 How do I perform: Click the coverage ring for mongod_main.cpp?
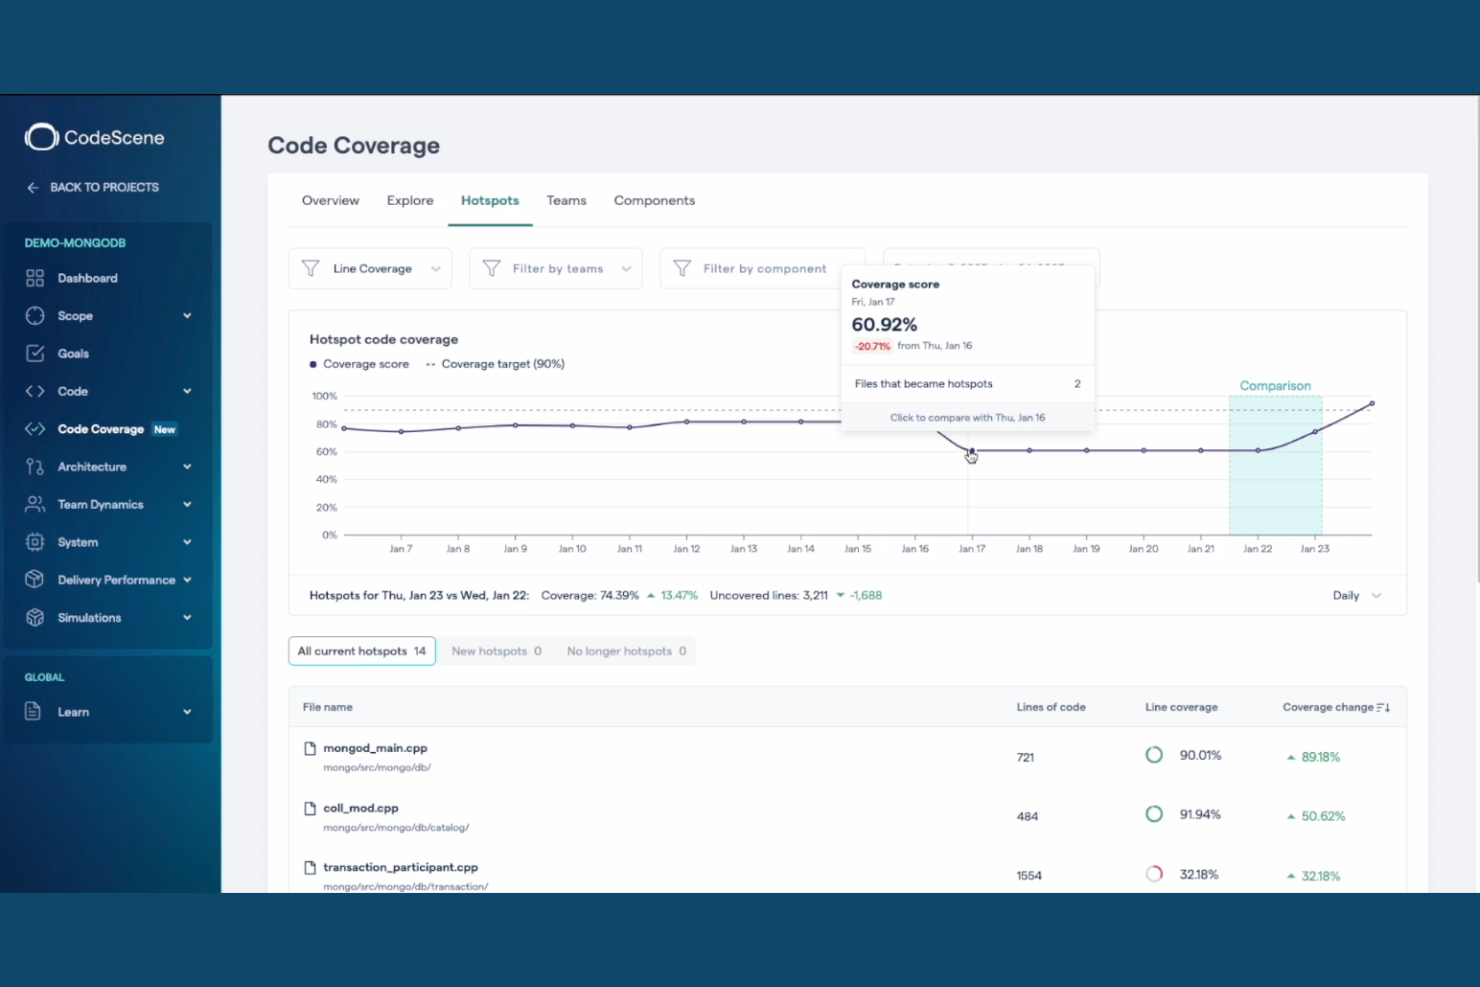(1154, 755)
